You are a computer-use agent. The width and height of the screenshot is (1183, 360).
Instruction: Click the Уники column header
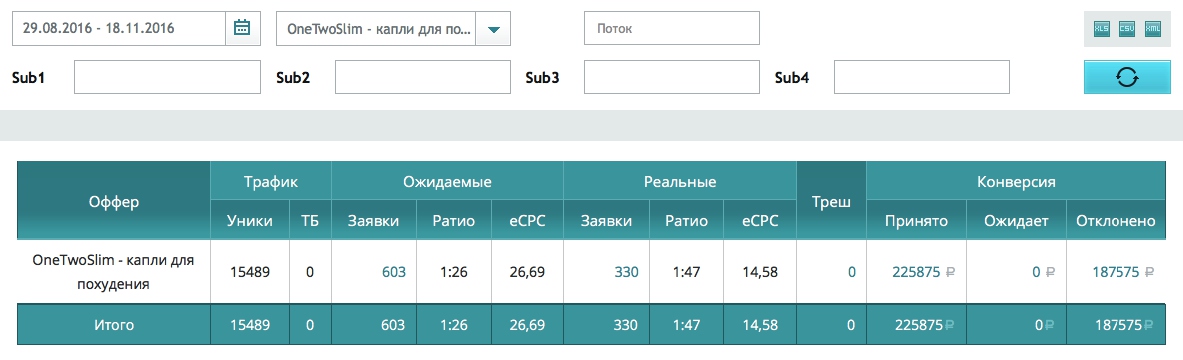coord(250,221)
